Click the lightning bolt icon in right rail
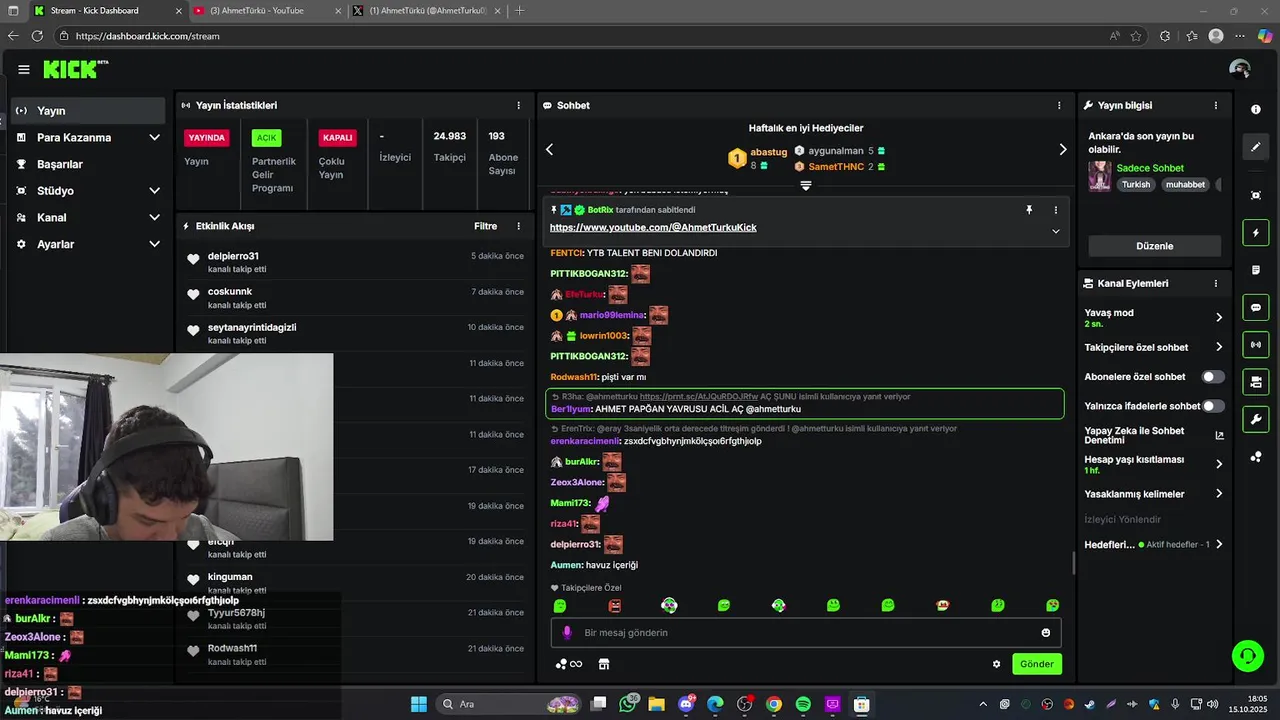1280x720 pixels. tap(1256, 233)
